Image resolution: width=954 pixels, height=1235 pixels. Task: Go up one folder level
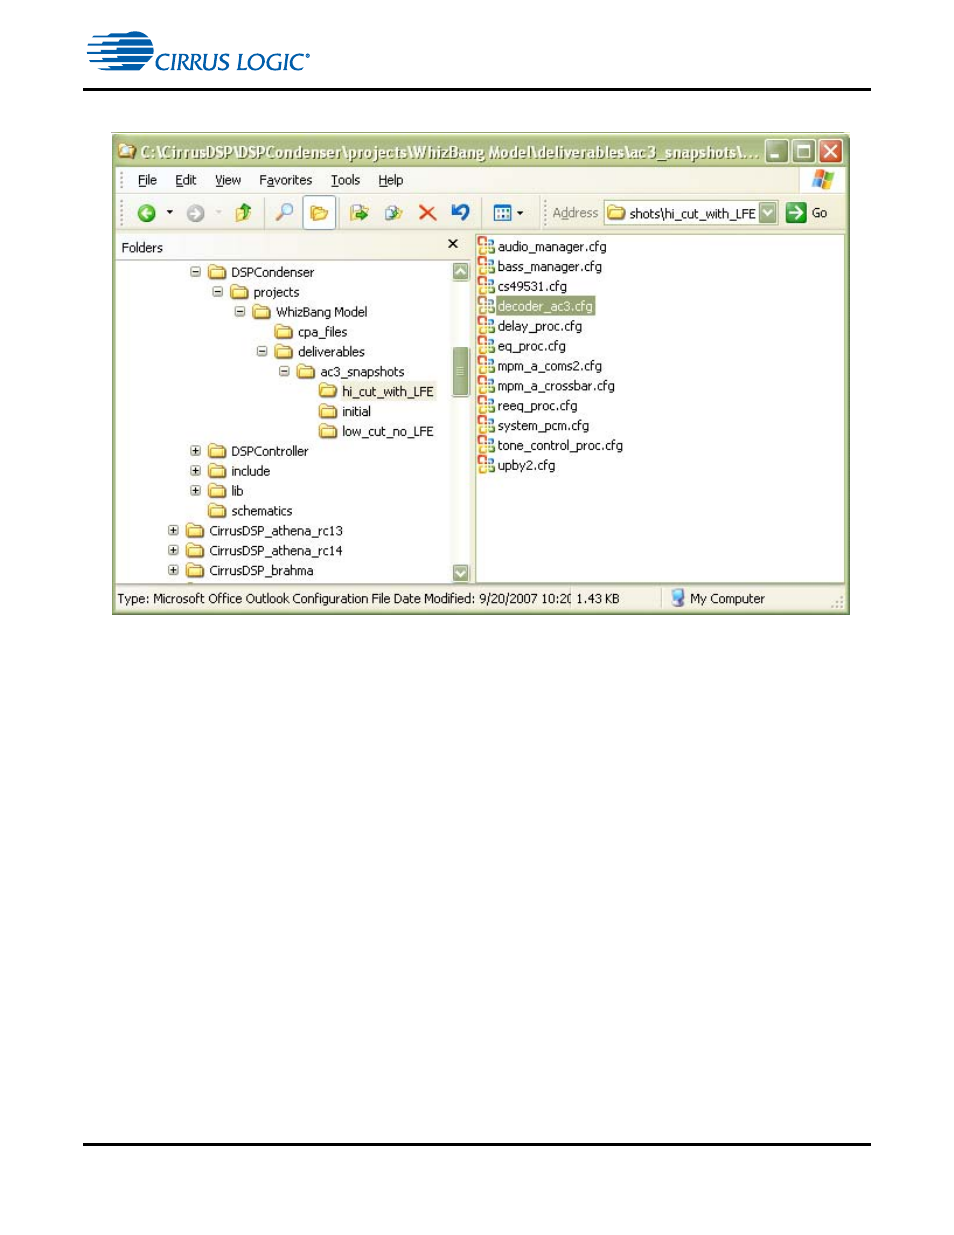(243, 212)
